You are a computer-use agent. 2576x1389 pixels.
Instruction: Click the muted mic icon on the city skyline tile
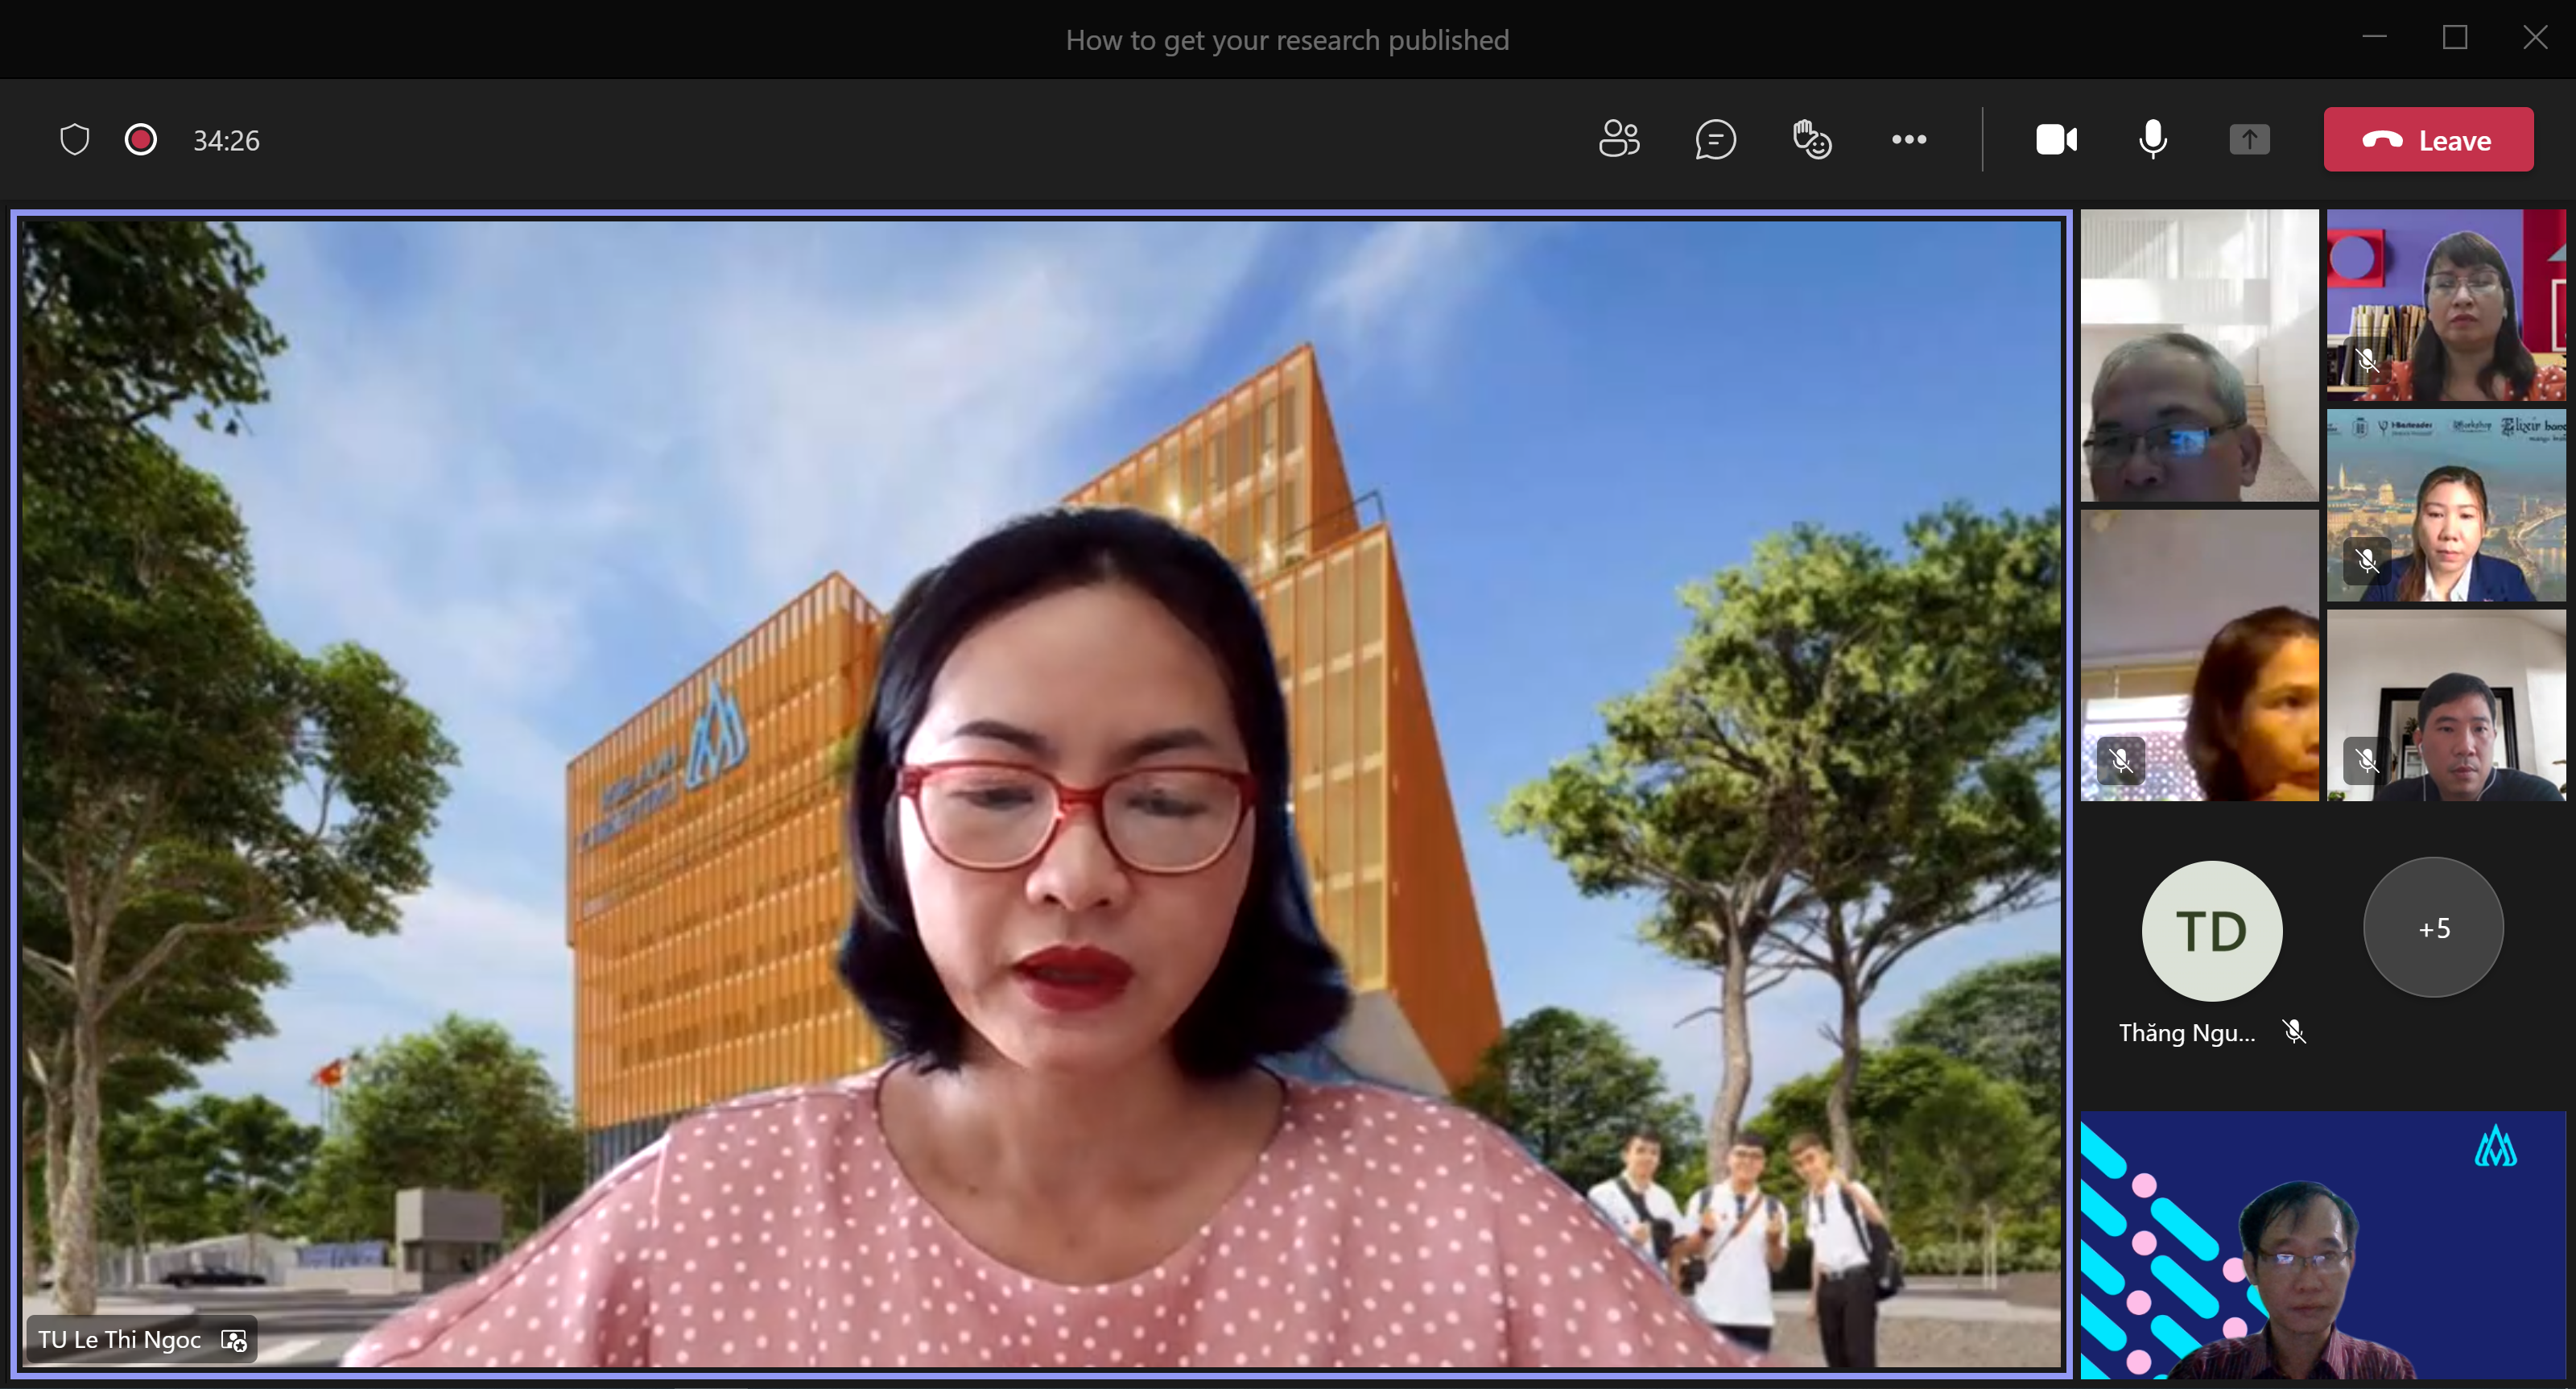pyautogui.click(x=2367, y=560)
